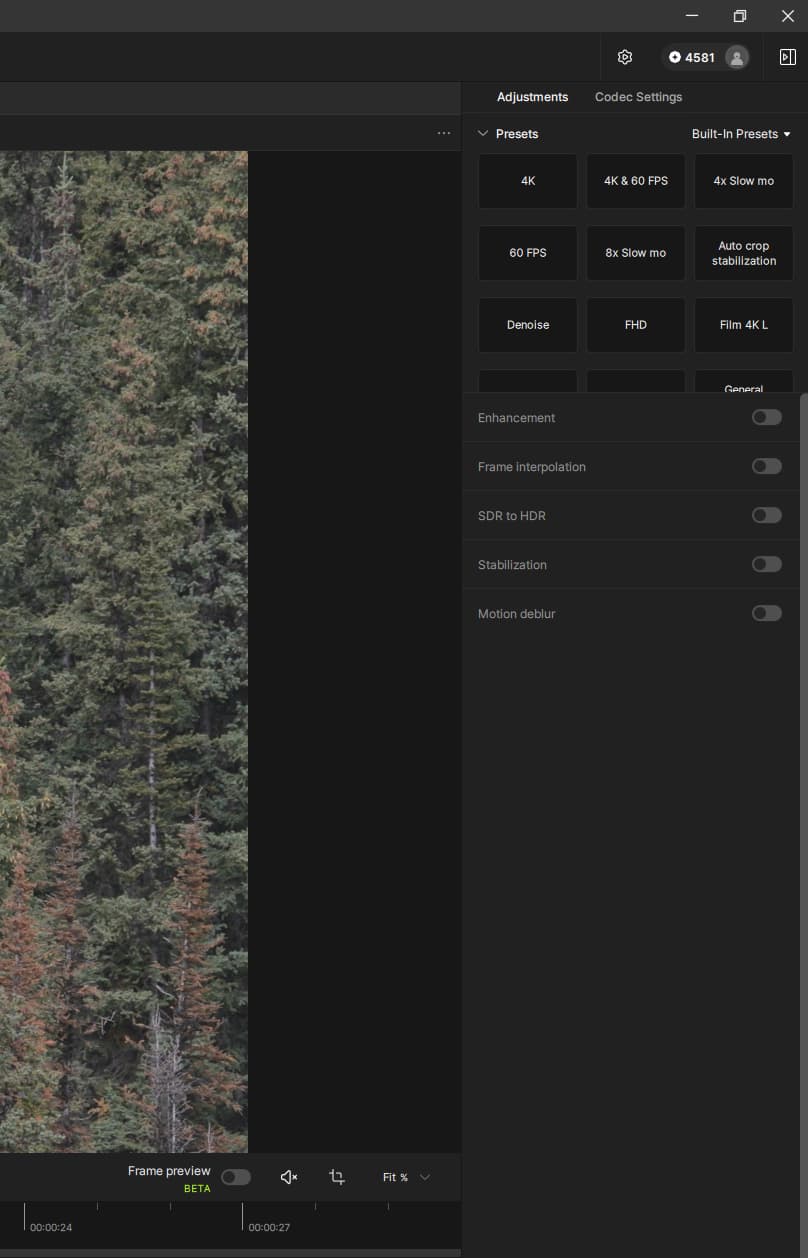The width and height of the screenshot is (808, 1258).
Task: Open the settings gear icon
Action: tap(625, 57)
